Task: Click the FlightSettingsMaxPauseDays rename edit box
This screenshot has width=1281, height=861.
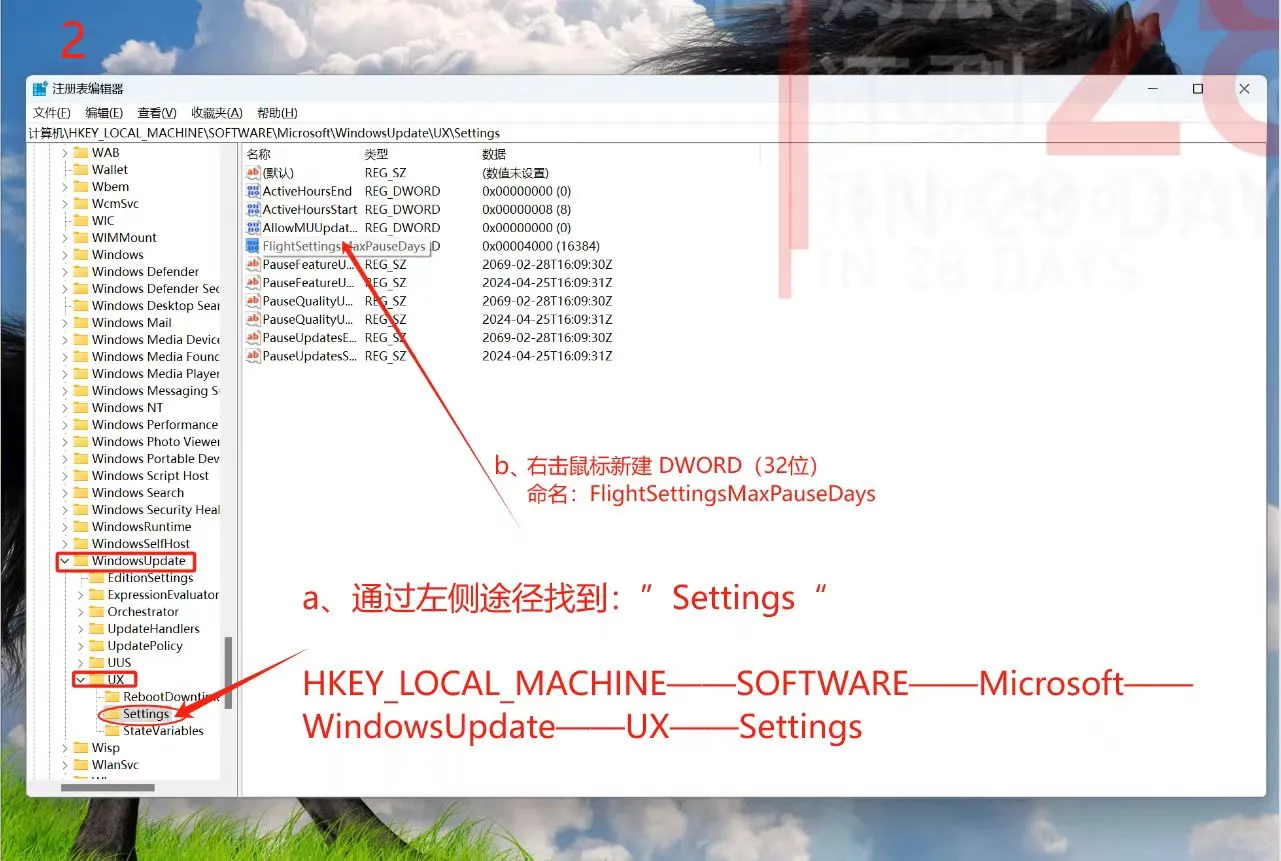Action: coord(345,246)
